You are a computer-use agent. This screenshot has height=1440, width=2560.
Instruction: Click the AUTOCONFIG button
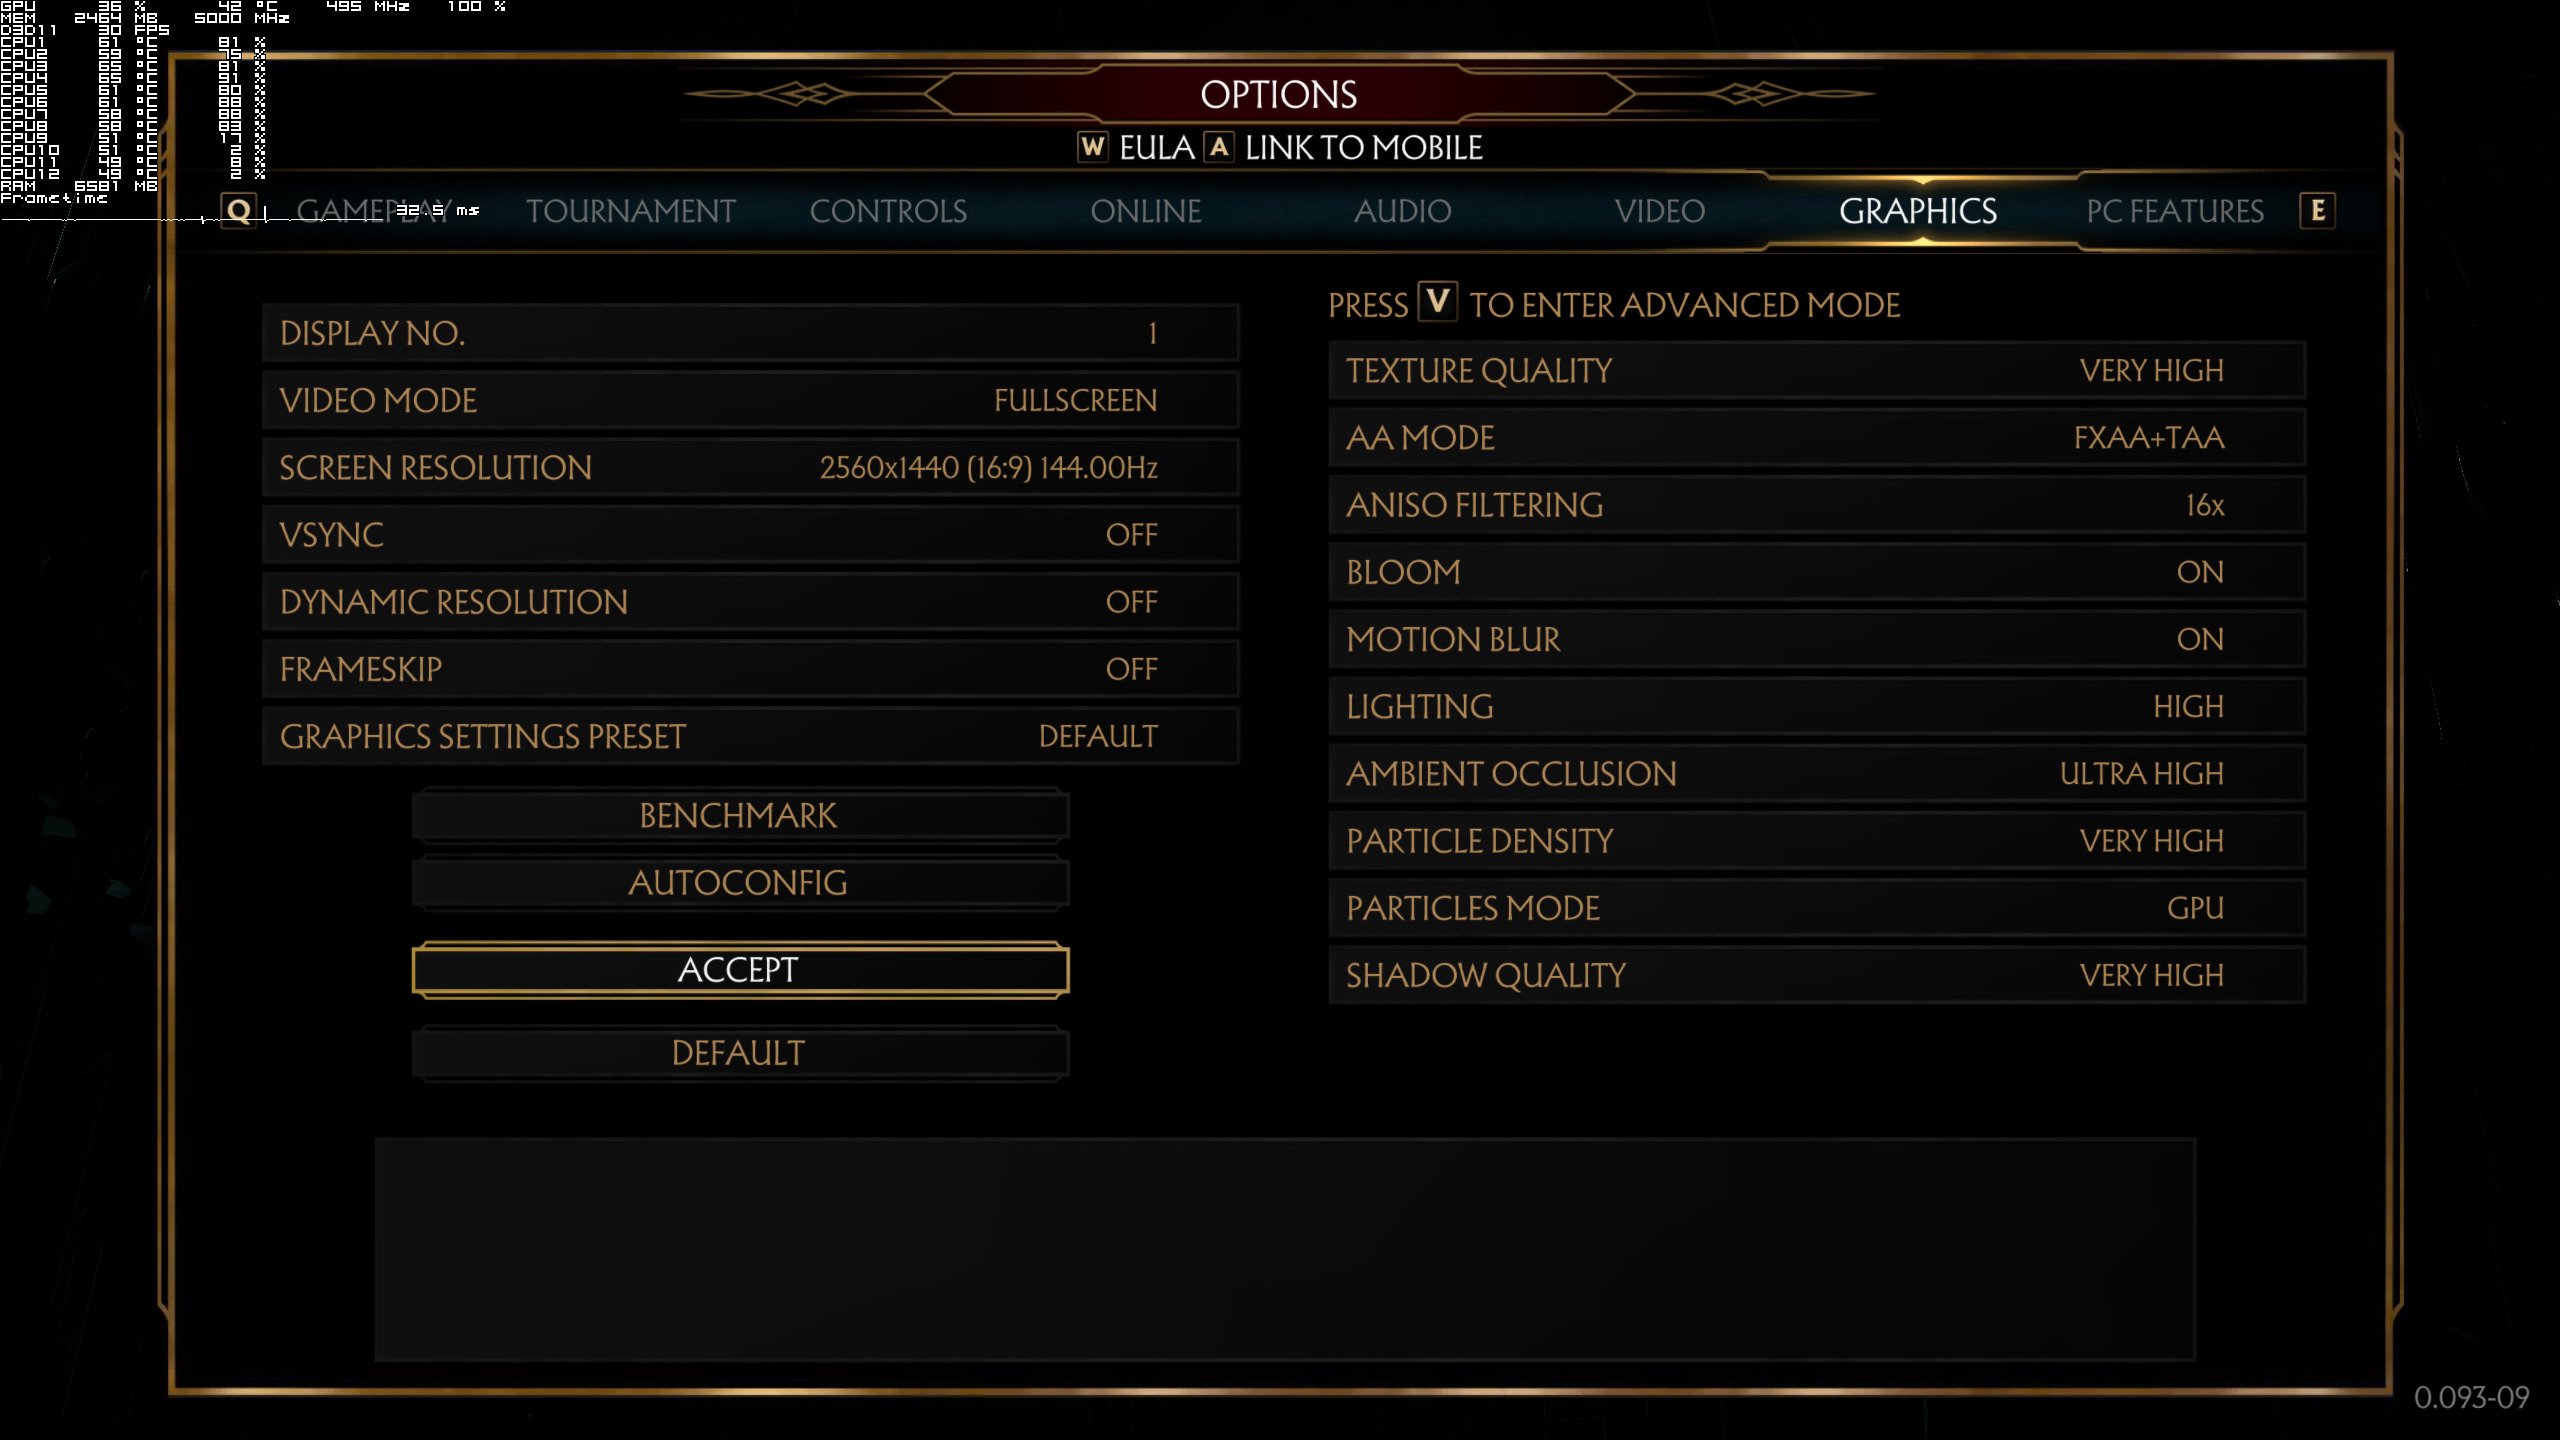(x=737, y=881)
